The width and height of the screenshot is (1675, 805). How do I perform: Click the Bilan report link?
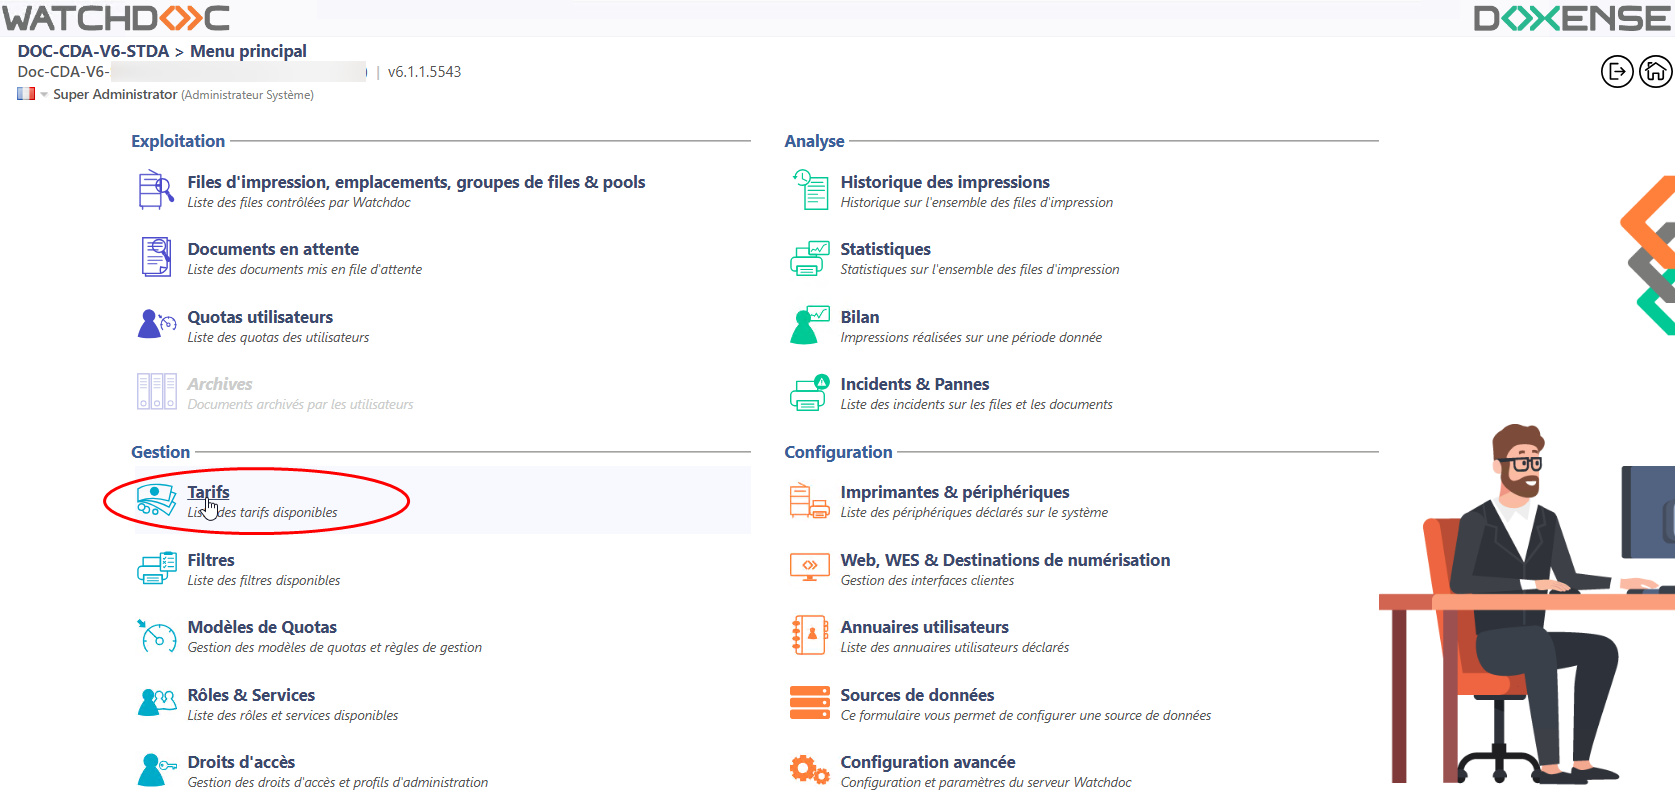(859, 317)
